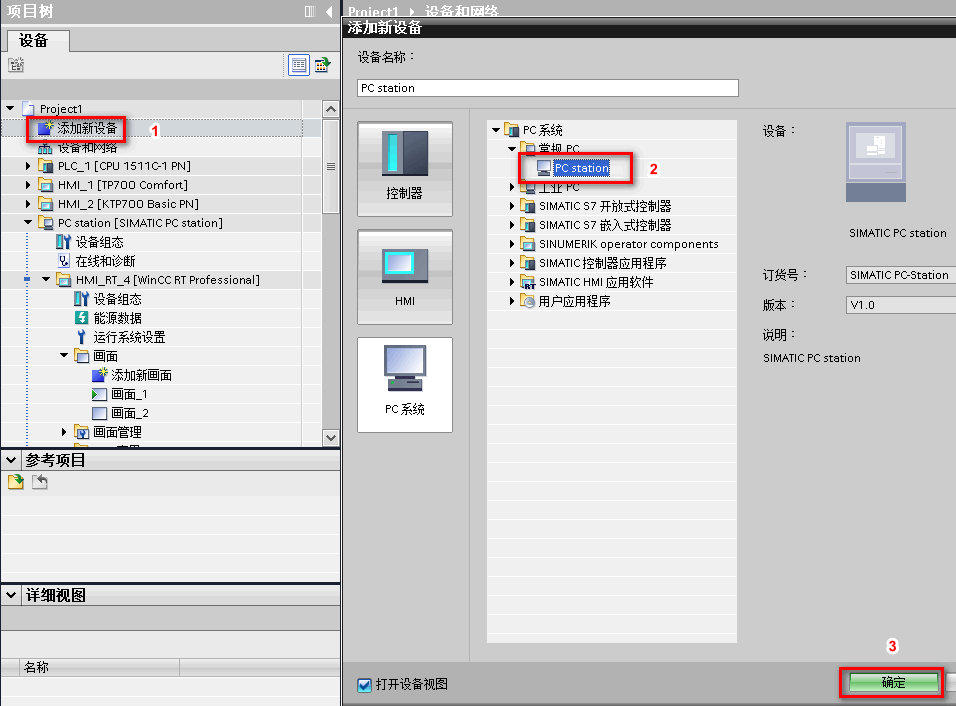Image resolution: width=956 pixels, height=706 pixels.
Task: Select the 运行系统设置 tree row
Action: pyautogui.click(x=129, y=337)
